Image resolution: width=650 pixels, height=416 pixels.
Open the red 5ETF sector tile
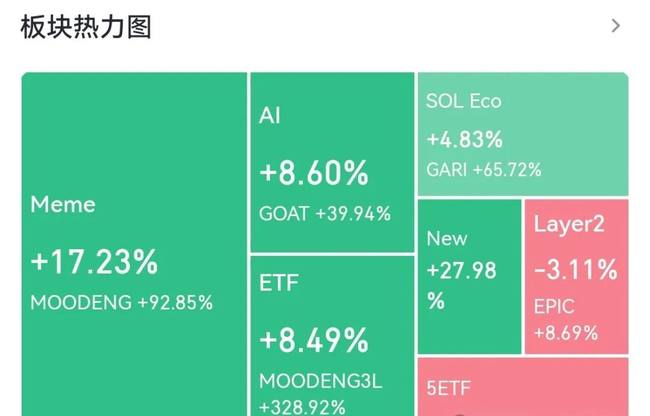pyautogui.click(x=523, y=387)
